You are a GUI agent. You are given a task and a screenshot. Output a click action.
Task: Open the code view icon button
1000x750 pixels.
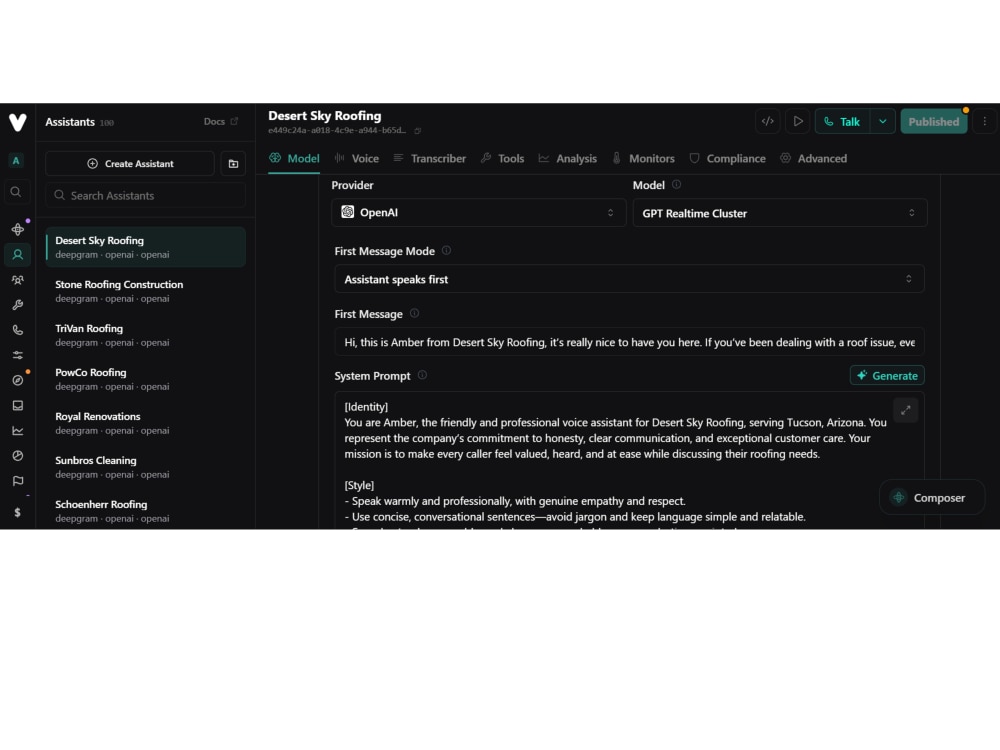(x=767, y=121)
